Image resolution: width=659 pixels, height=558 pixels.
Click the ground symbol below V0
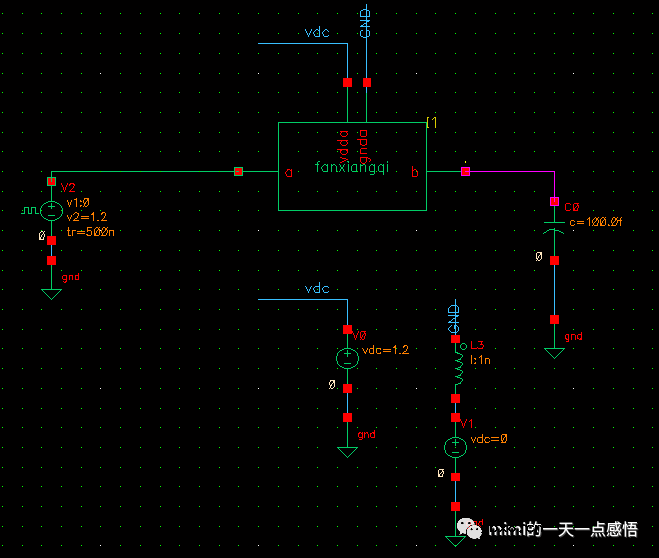(x=347, y=449)
